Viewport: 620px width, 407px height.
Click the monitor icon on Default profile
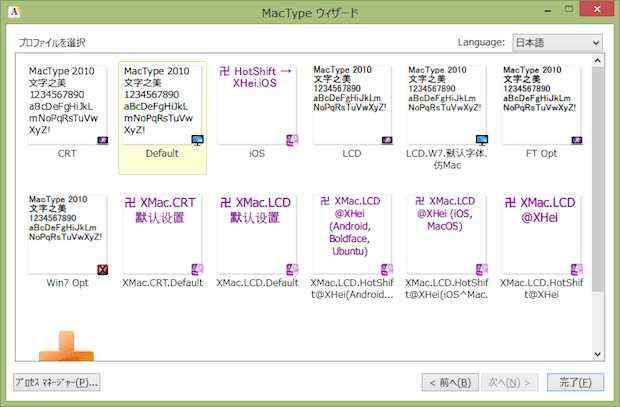[x=197, y=141]
